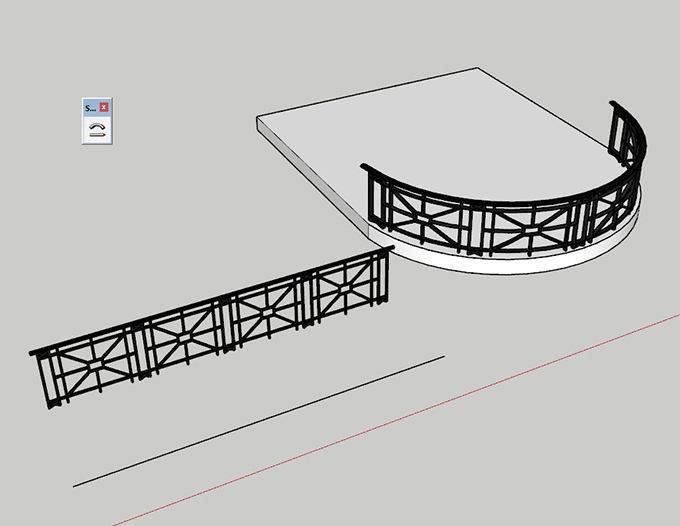The image size is (680, 526).
Task: Activate the Shape Bender tool icon
Action: [x=96, y=129]
